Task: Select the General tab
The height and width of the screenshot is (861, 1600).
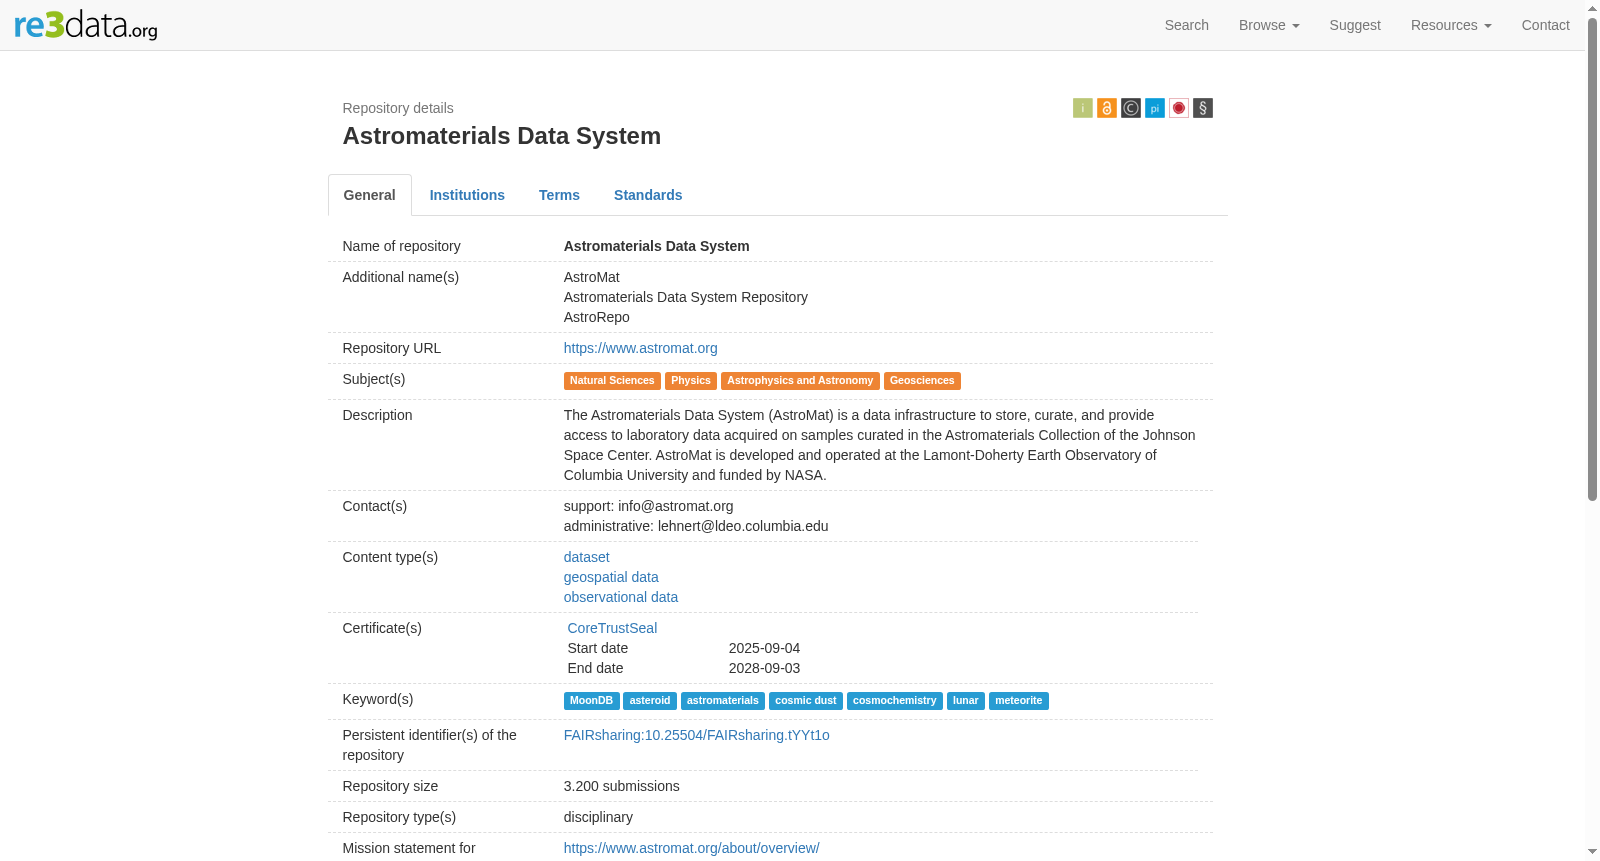Action: [370, 195]
